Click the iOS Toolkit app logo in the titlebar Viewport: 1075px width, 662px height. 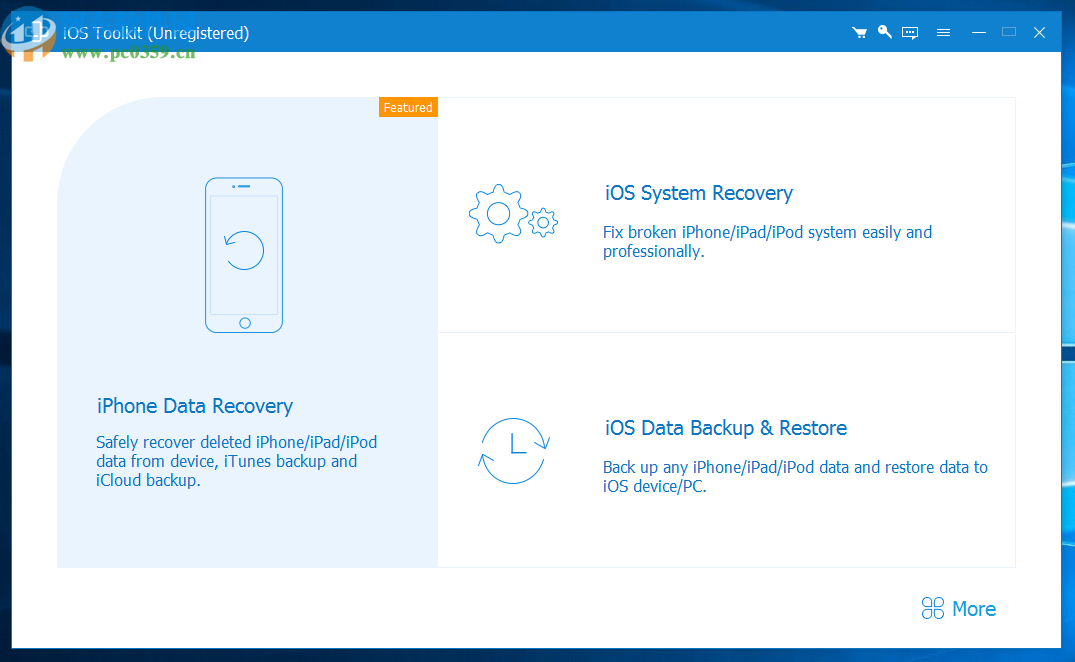click(x=30, y=32)
